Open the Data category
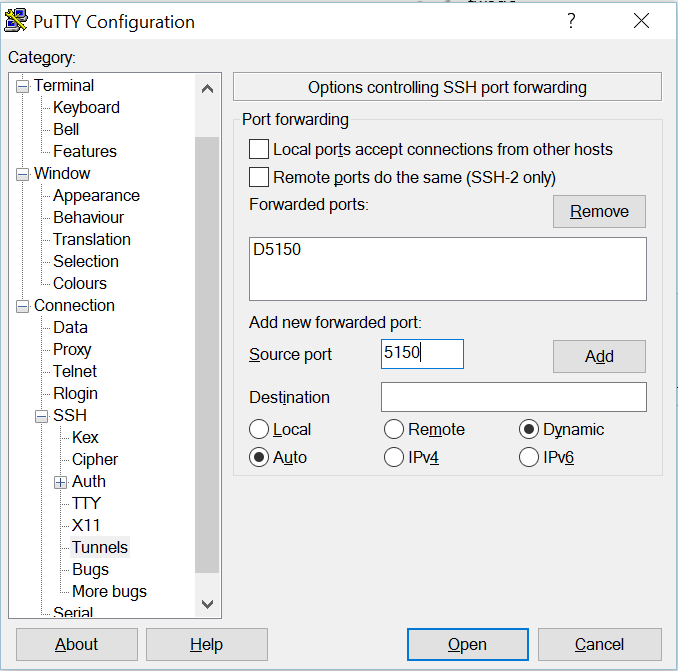 click(70, 327)
